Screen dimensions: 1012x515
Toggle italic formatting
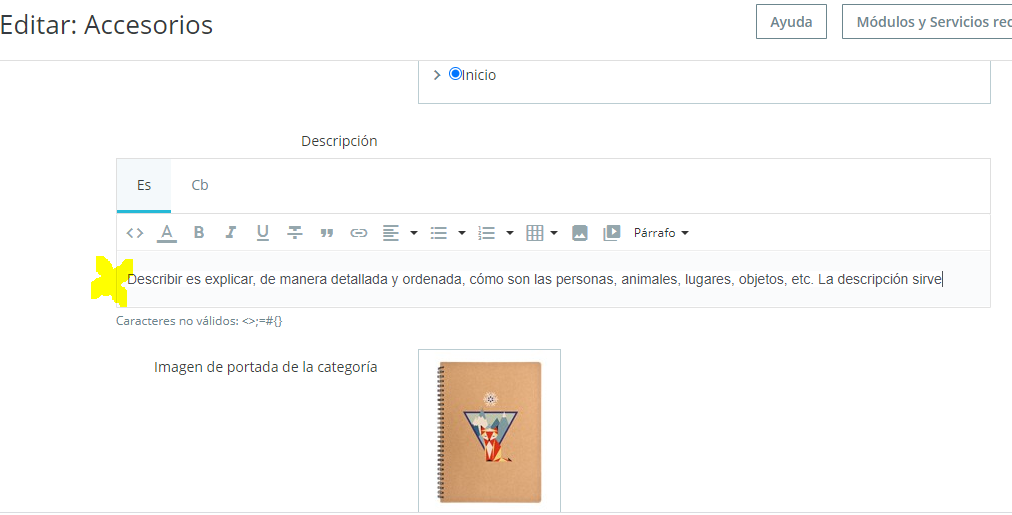point(230,233)
